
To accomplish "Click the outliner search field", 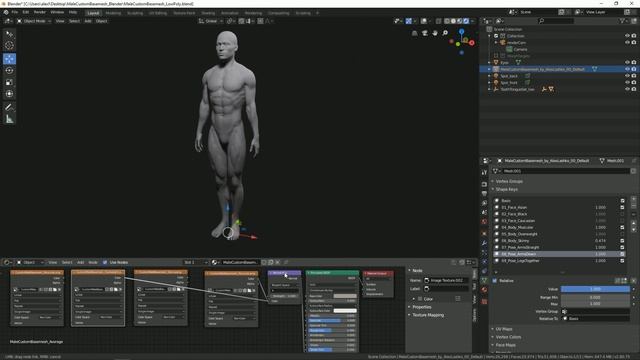I will point(557,21).
